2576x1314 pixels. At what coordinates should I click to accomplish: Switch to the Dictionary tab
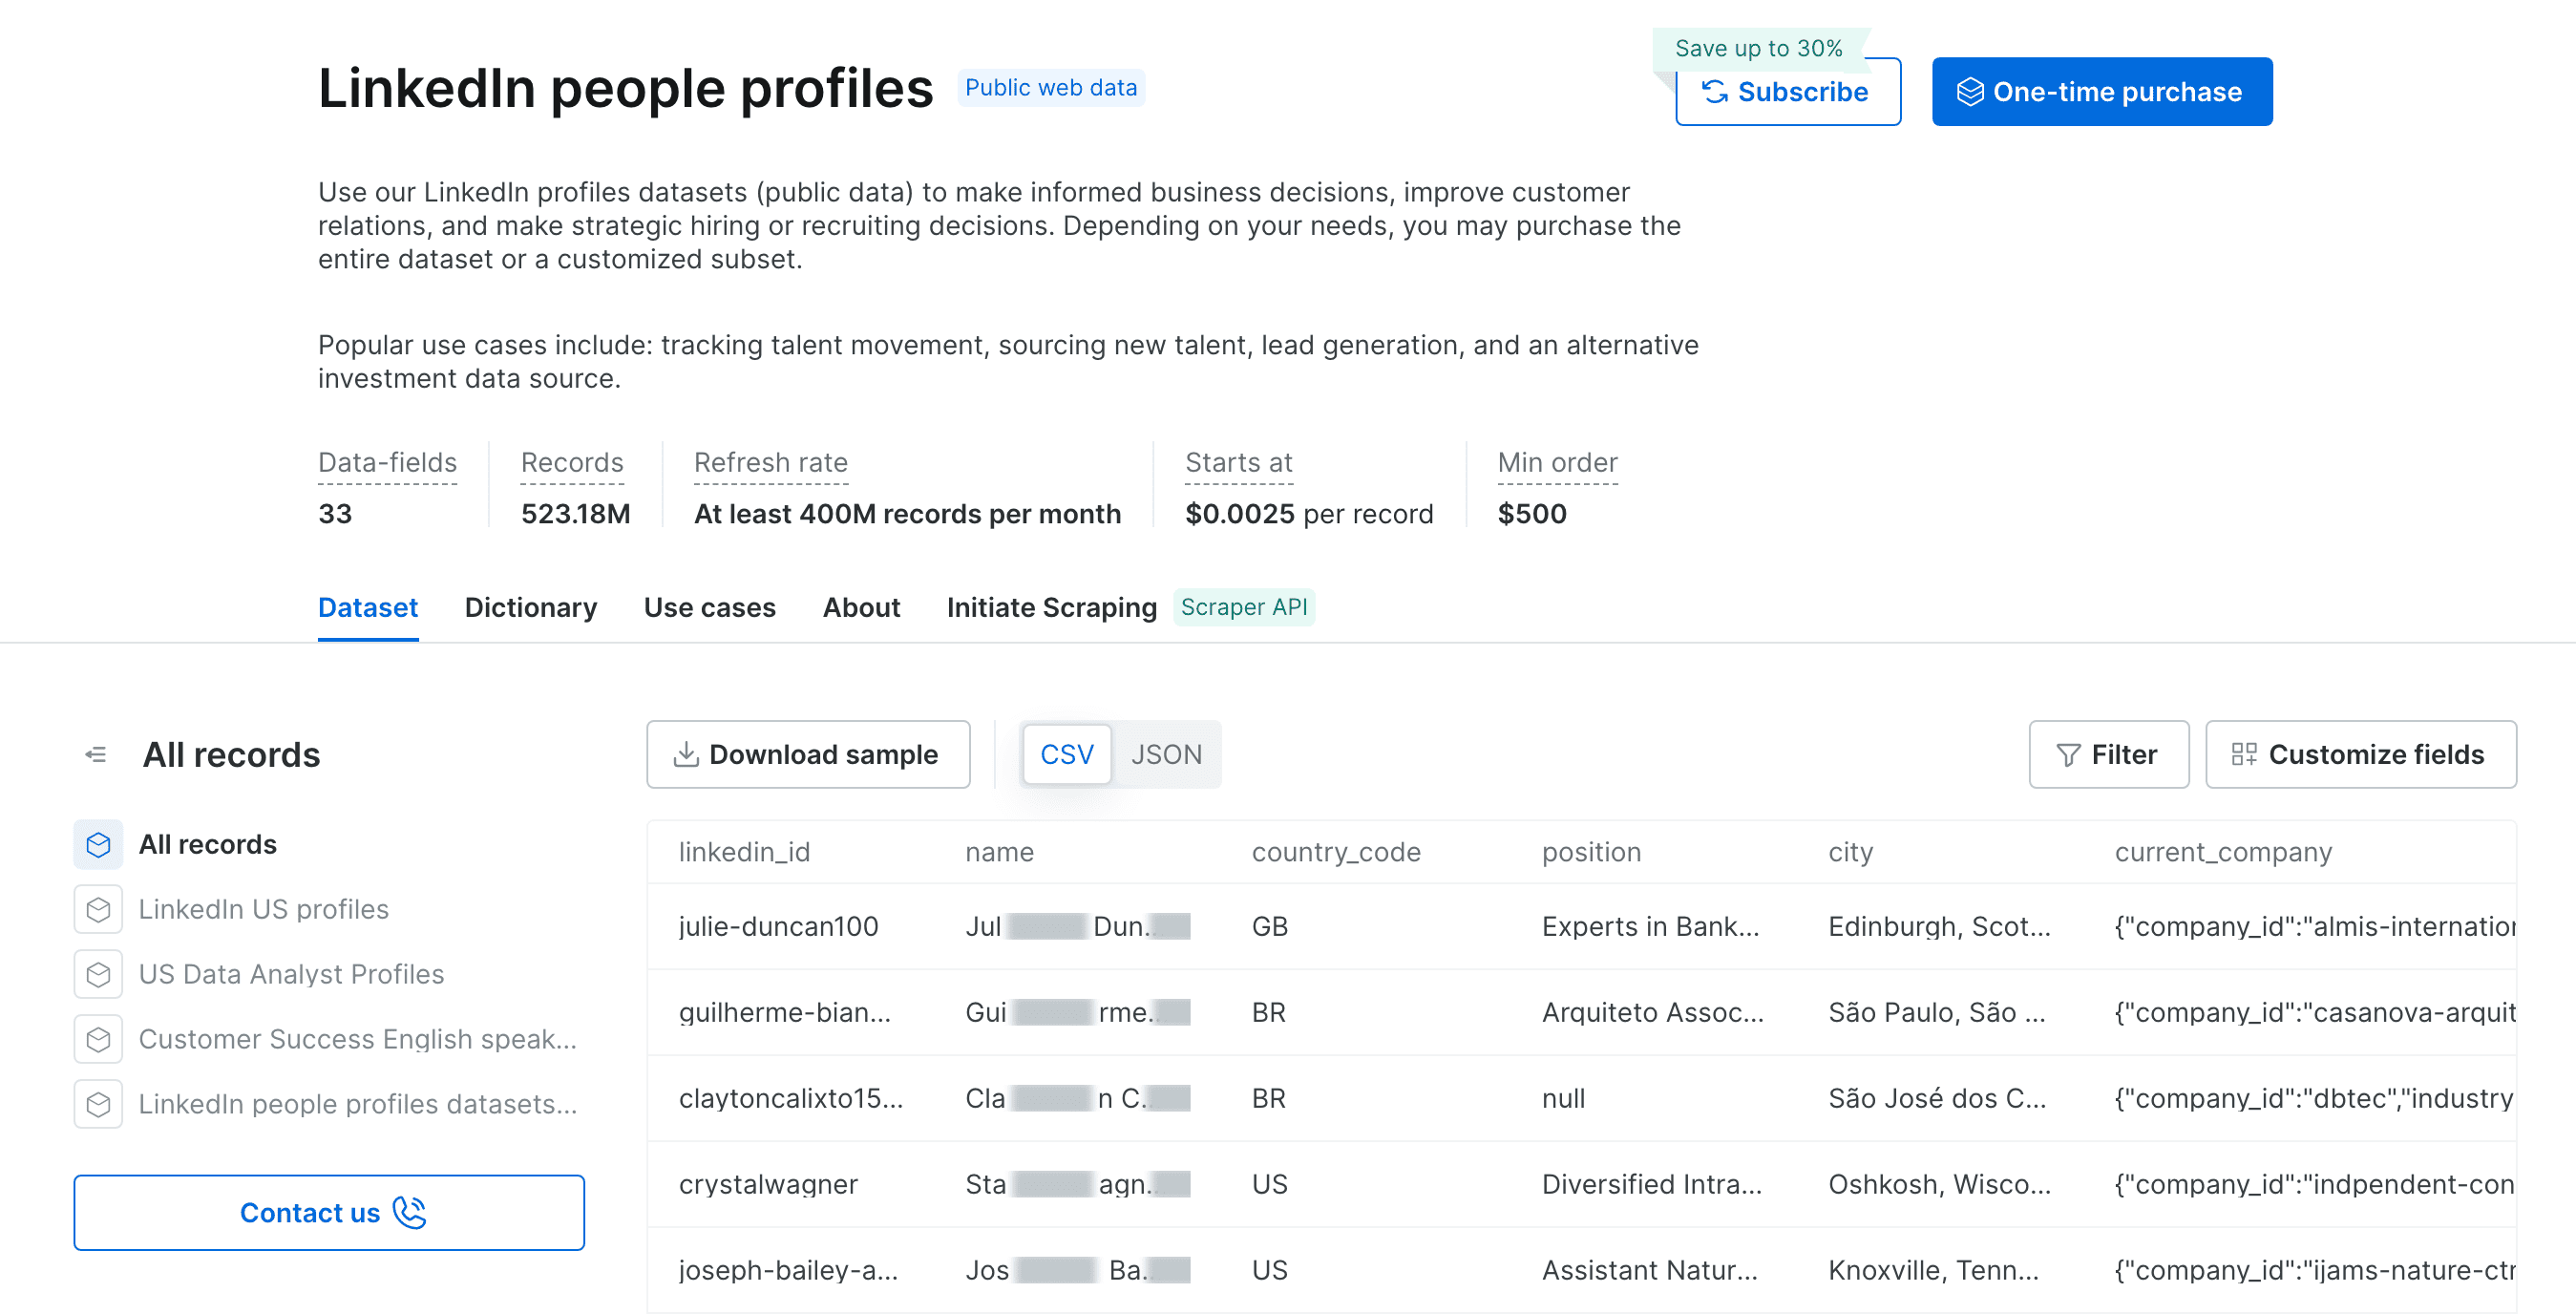(x=530, y=607)
